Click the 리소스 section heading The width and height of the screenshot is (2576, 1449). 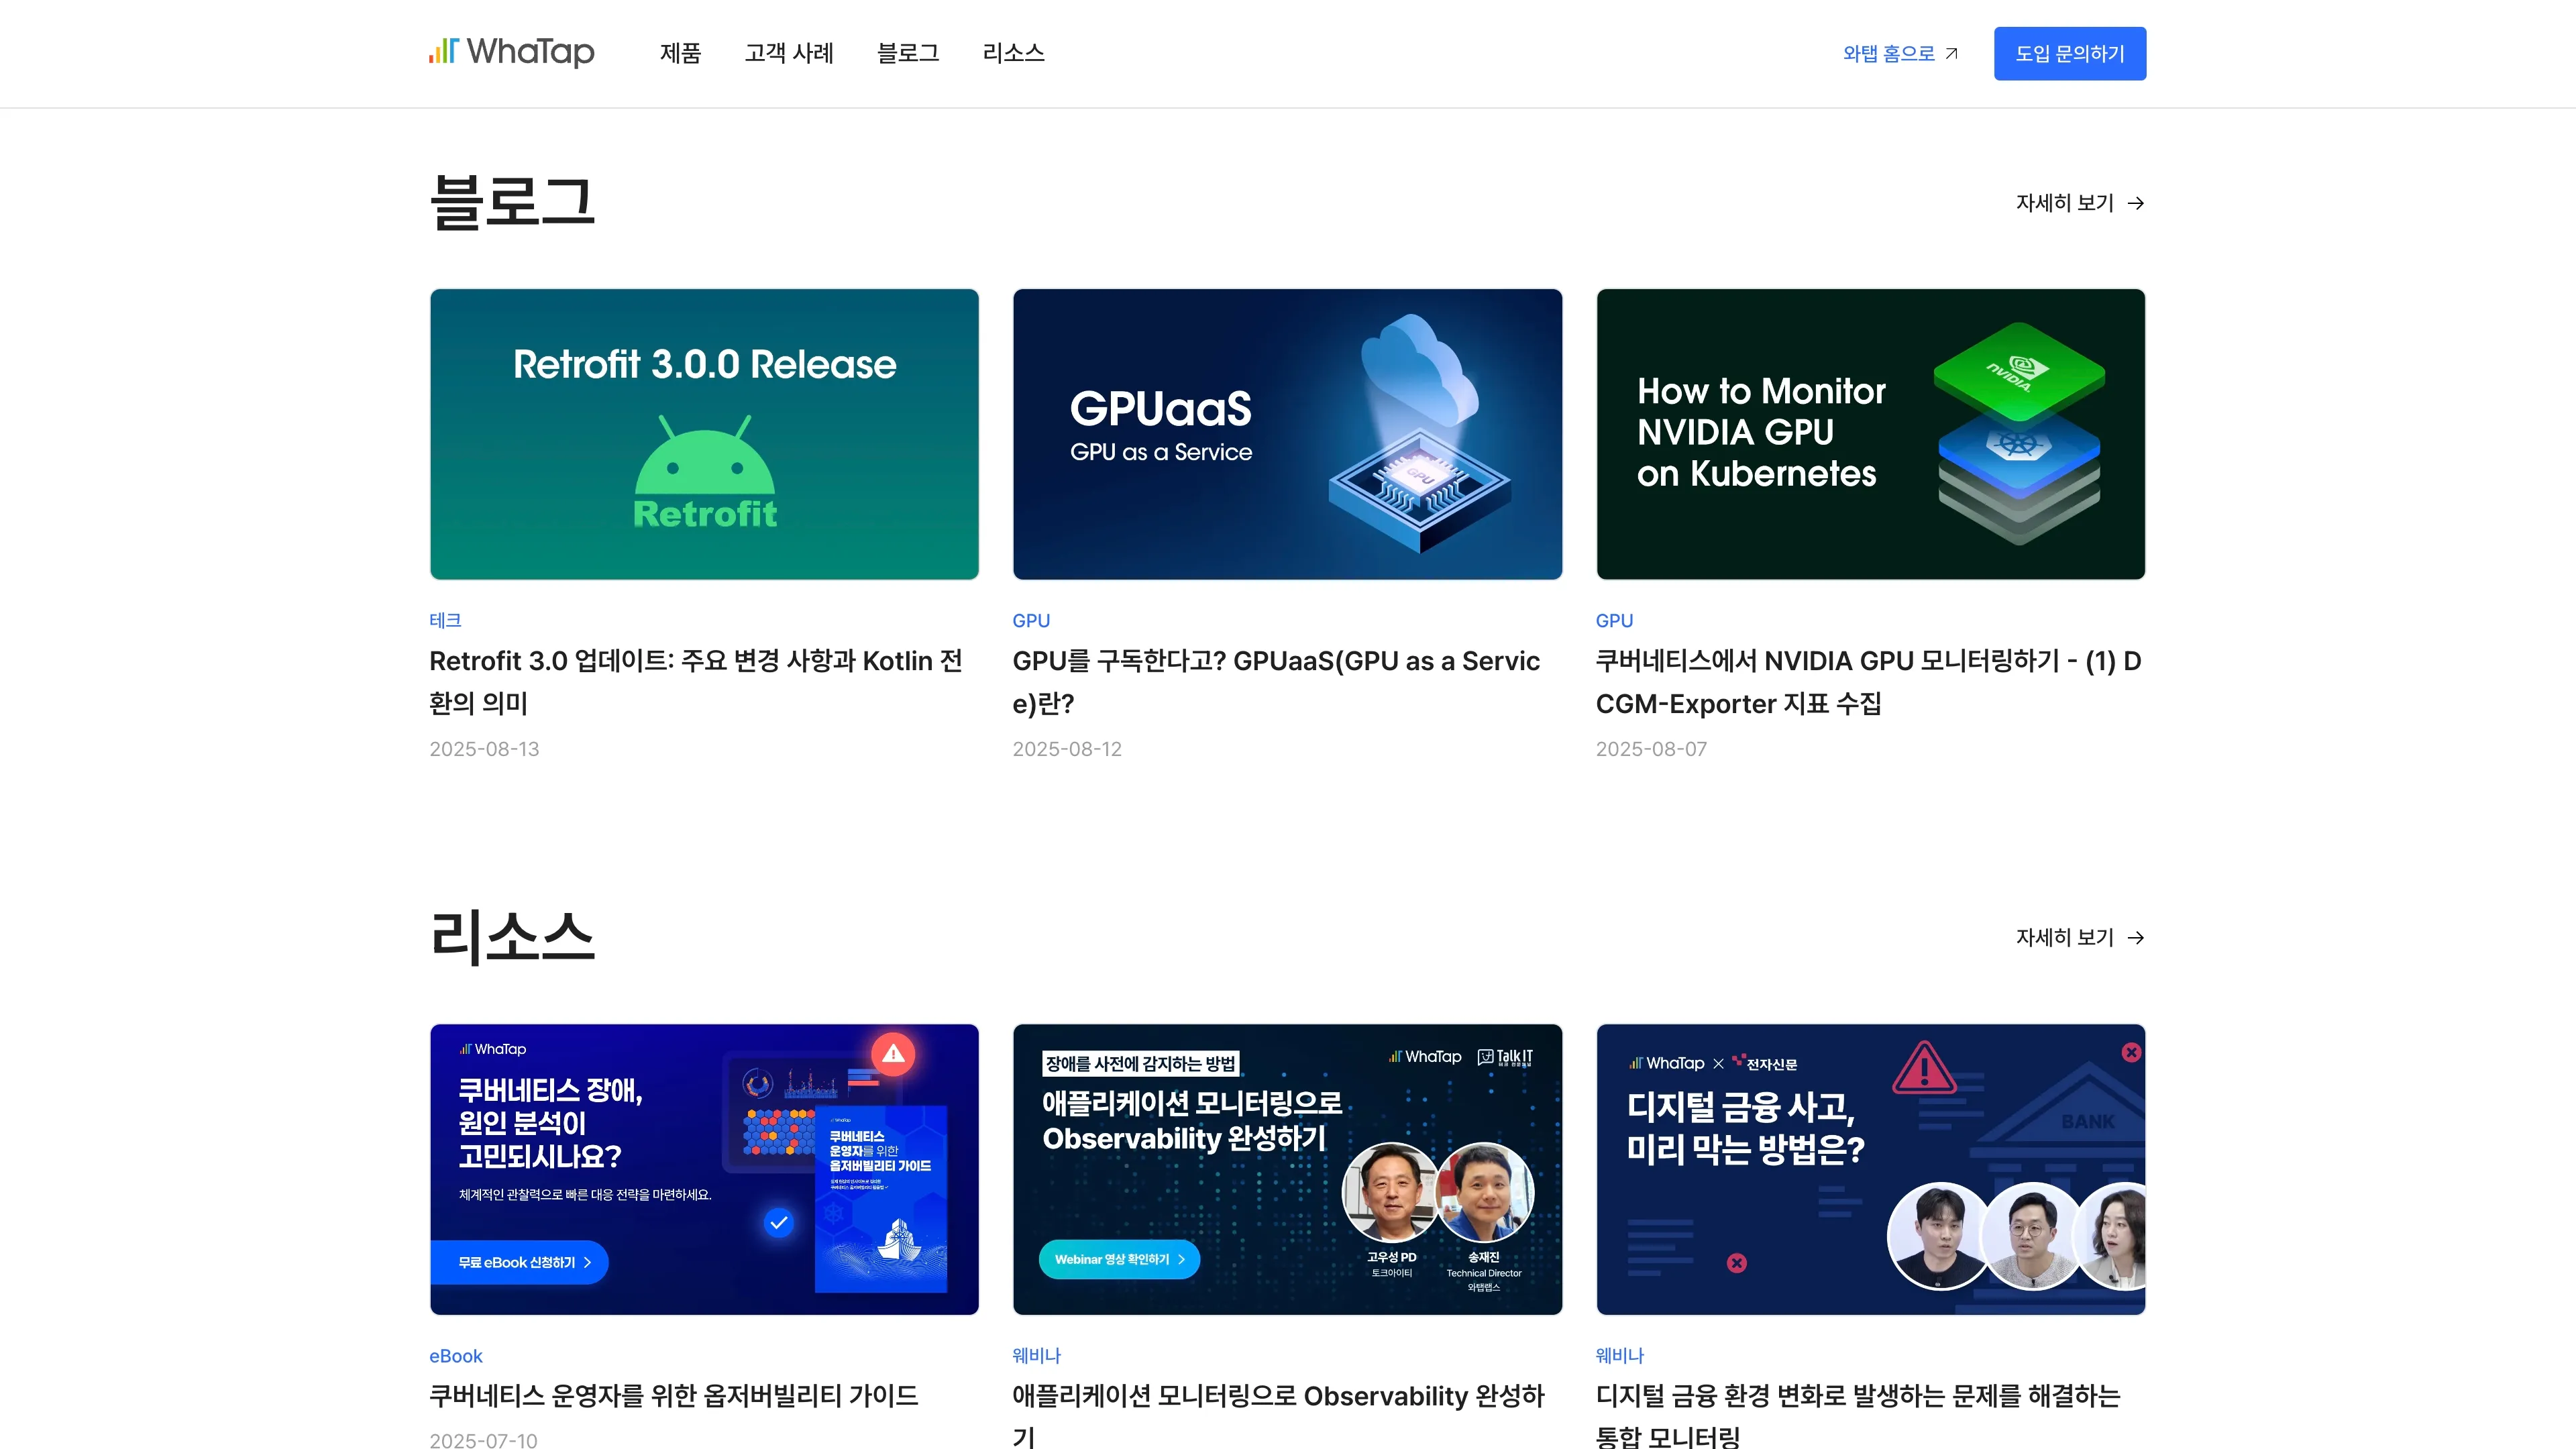pos(512,937)
